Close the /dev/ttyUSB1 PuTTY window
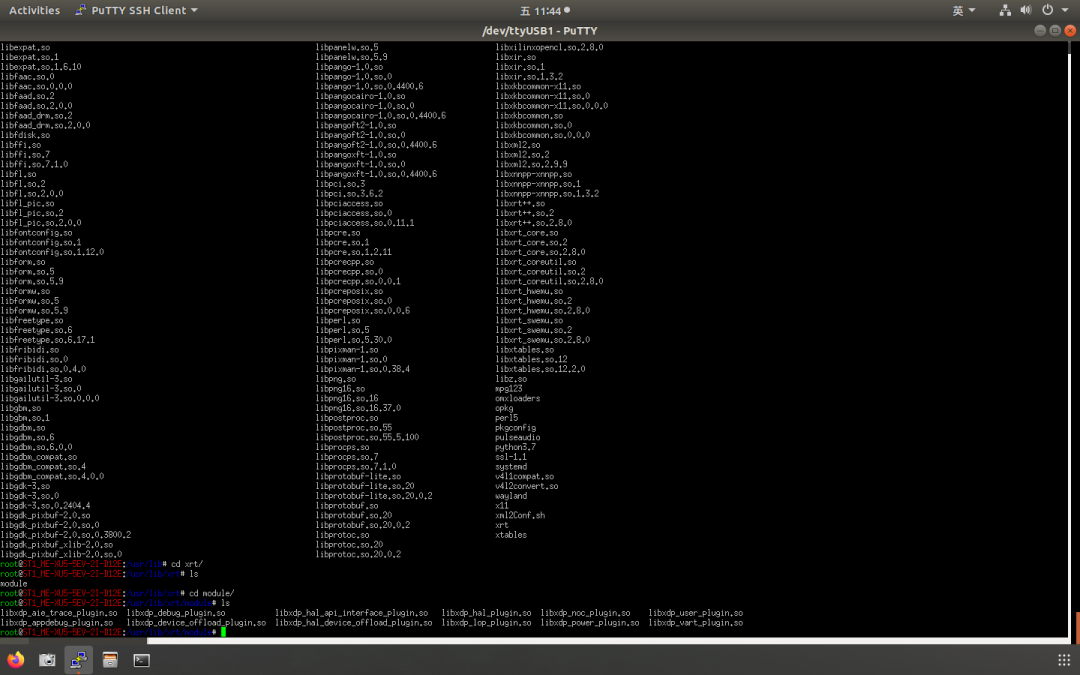Viewport: 1080px width, 675px height. click(x=1070, y=30)
